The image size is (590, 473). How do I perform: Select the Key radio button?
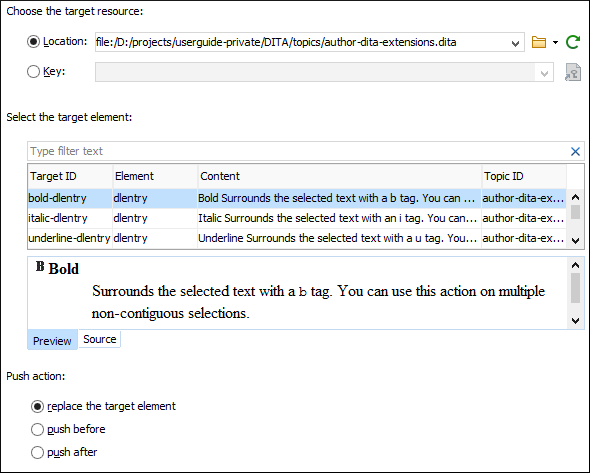33,71
